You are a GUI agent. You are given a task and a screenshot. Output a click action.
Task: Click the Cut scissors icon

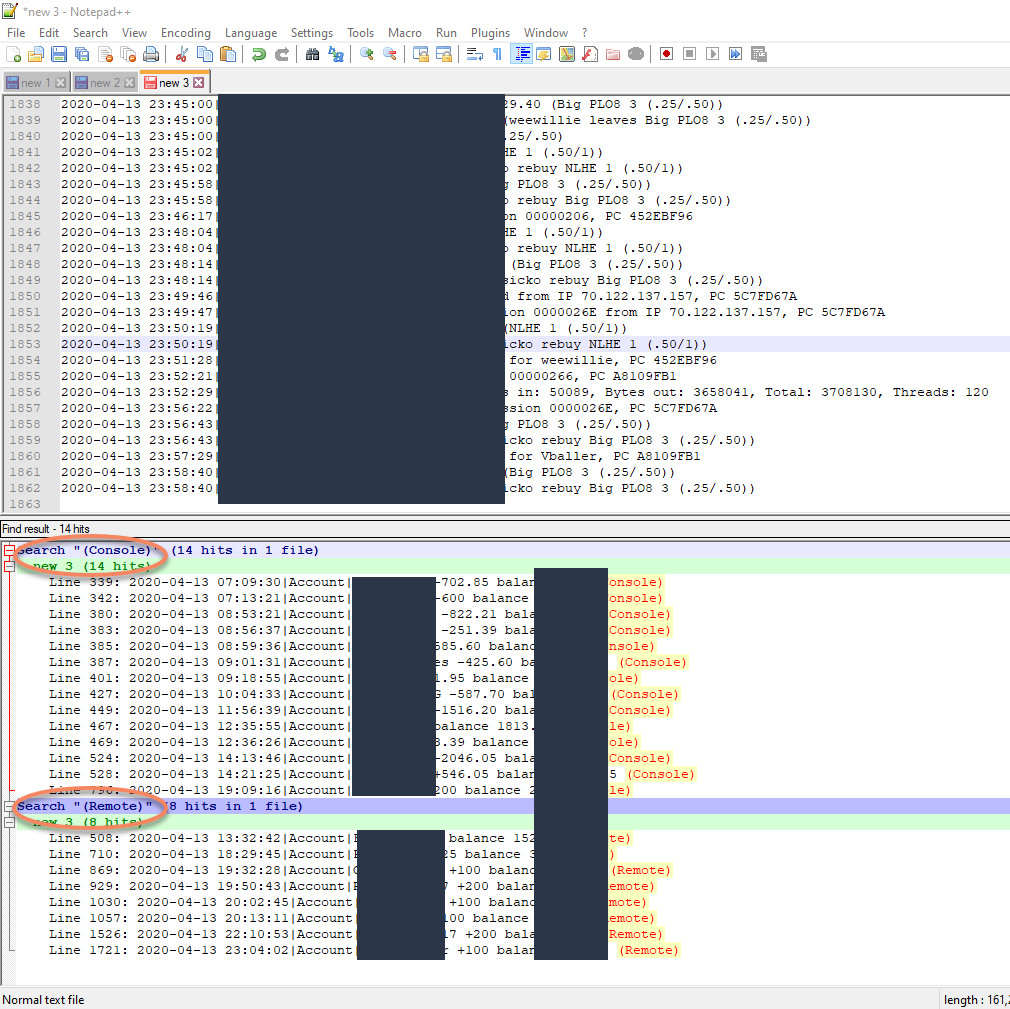(x=182, y=54)
